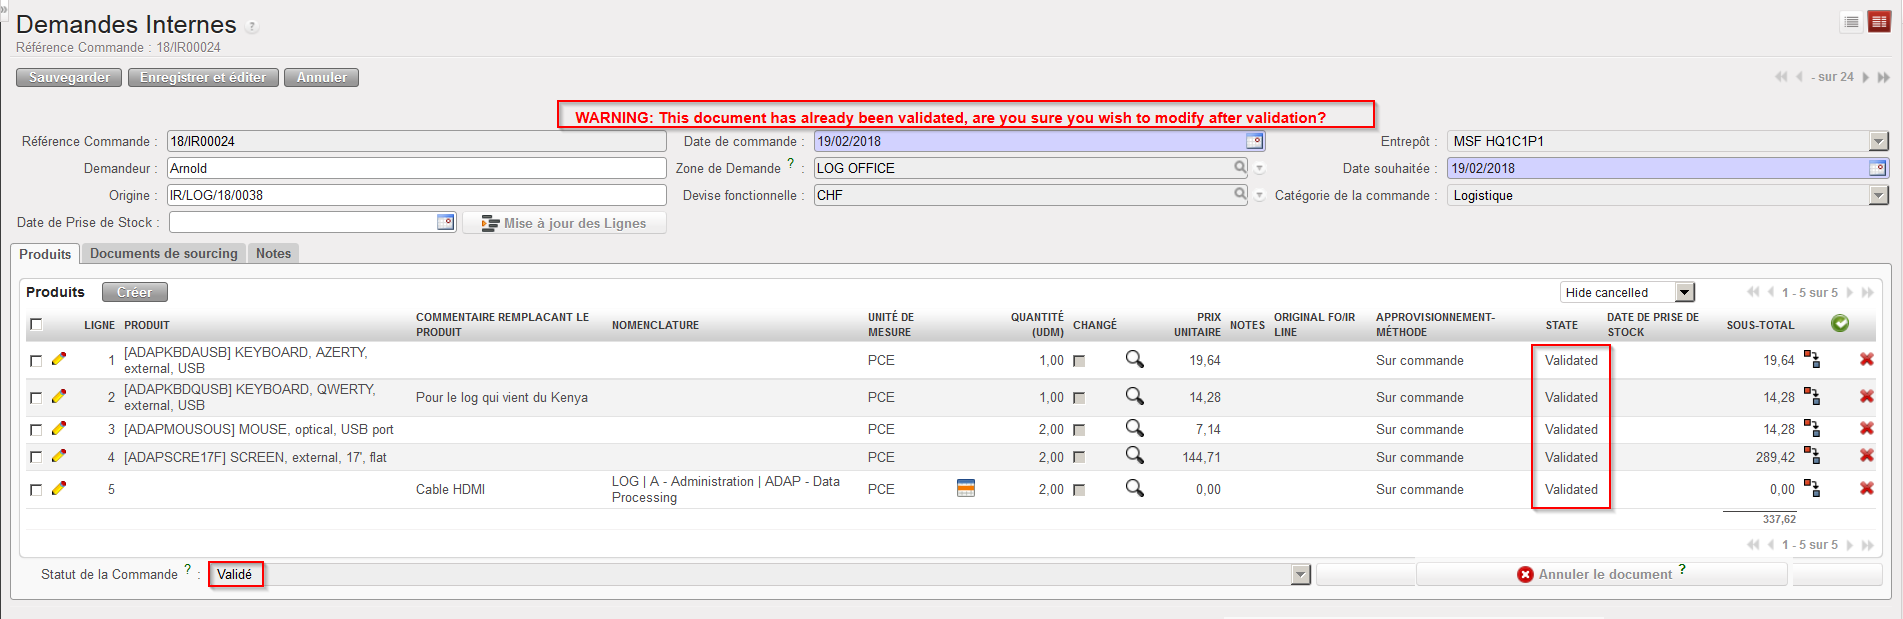Switch to list view icon top right
Viewport: 1903px width, 619px height.
(x=1851, y=22)
